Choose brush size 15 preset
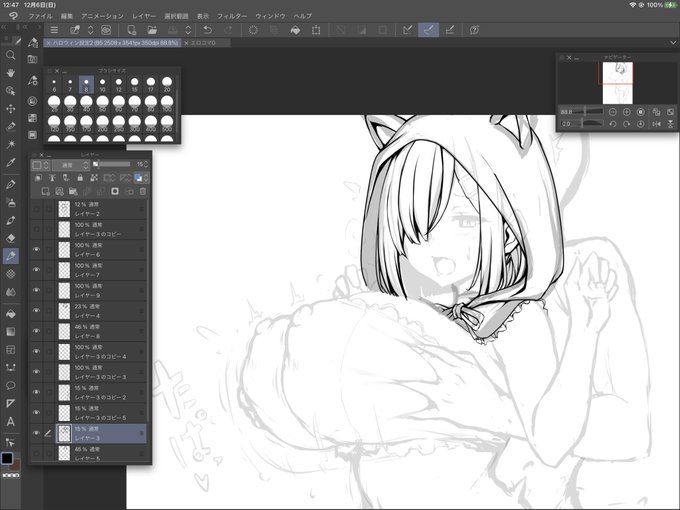Viewport: 680px width, 510px height. point(134,85)
